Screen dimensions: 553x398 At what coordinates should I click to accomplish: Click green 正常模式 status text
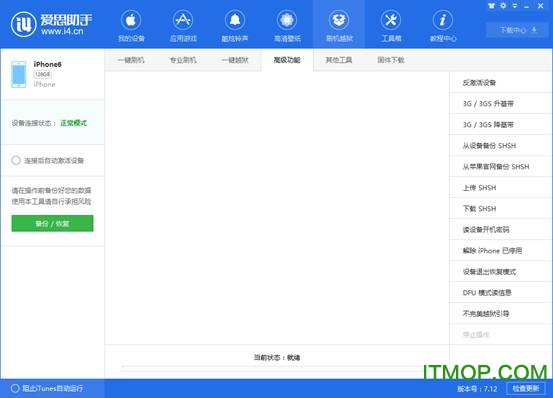pos(73,123)
